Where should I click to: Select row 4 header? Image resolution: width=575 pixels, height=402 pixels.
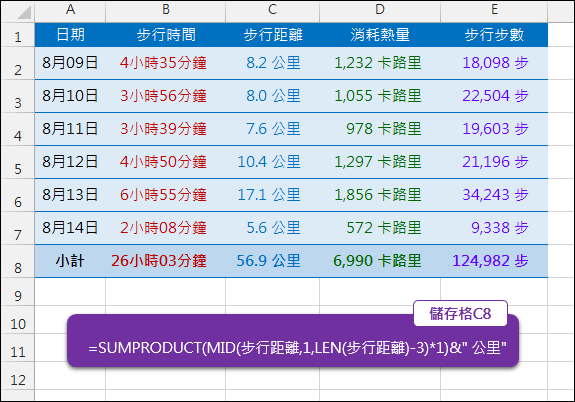[x=18, y=129]
